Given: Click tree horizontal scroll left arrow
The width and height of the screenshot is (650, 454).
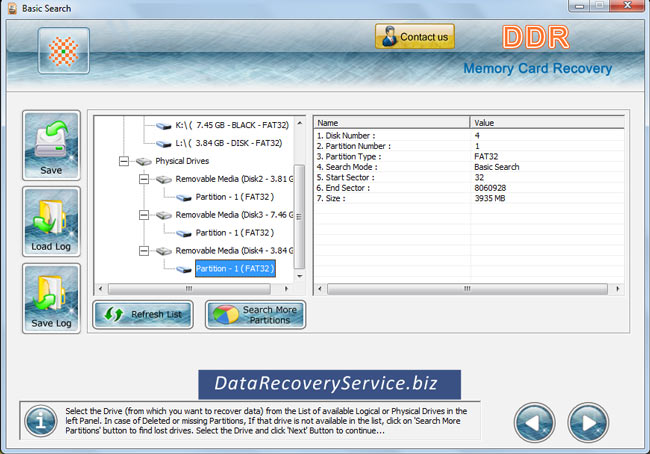Looking at the screenshot, I should coord(100,289).
